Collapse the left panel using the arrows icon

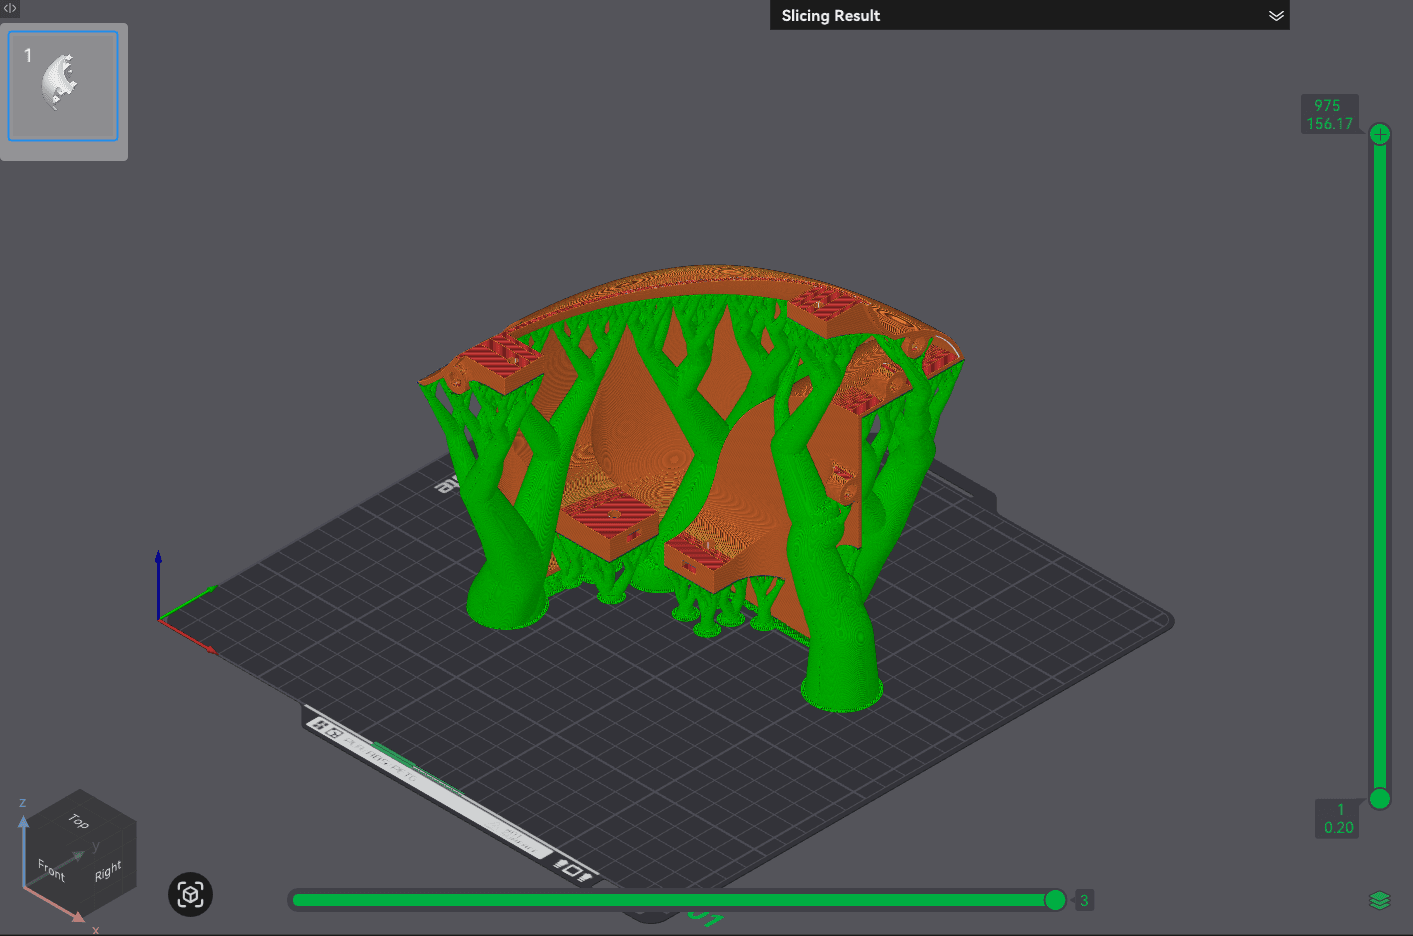[x=9, y=9]
